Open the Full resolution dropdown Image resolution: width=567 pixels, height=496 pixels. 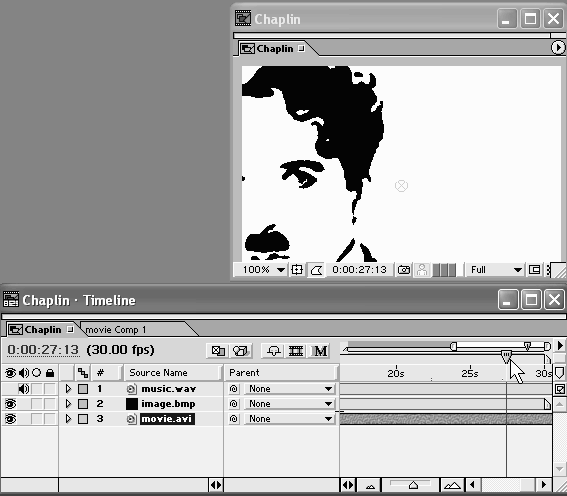[495, 270]
